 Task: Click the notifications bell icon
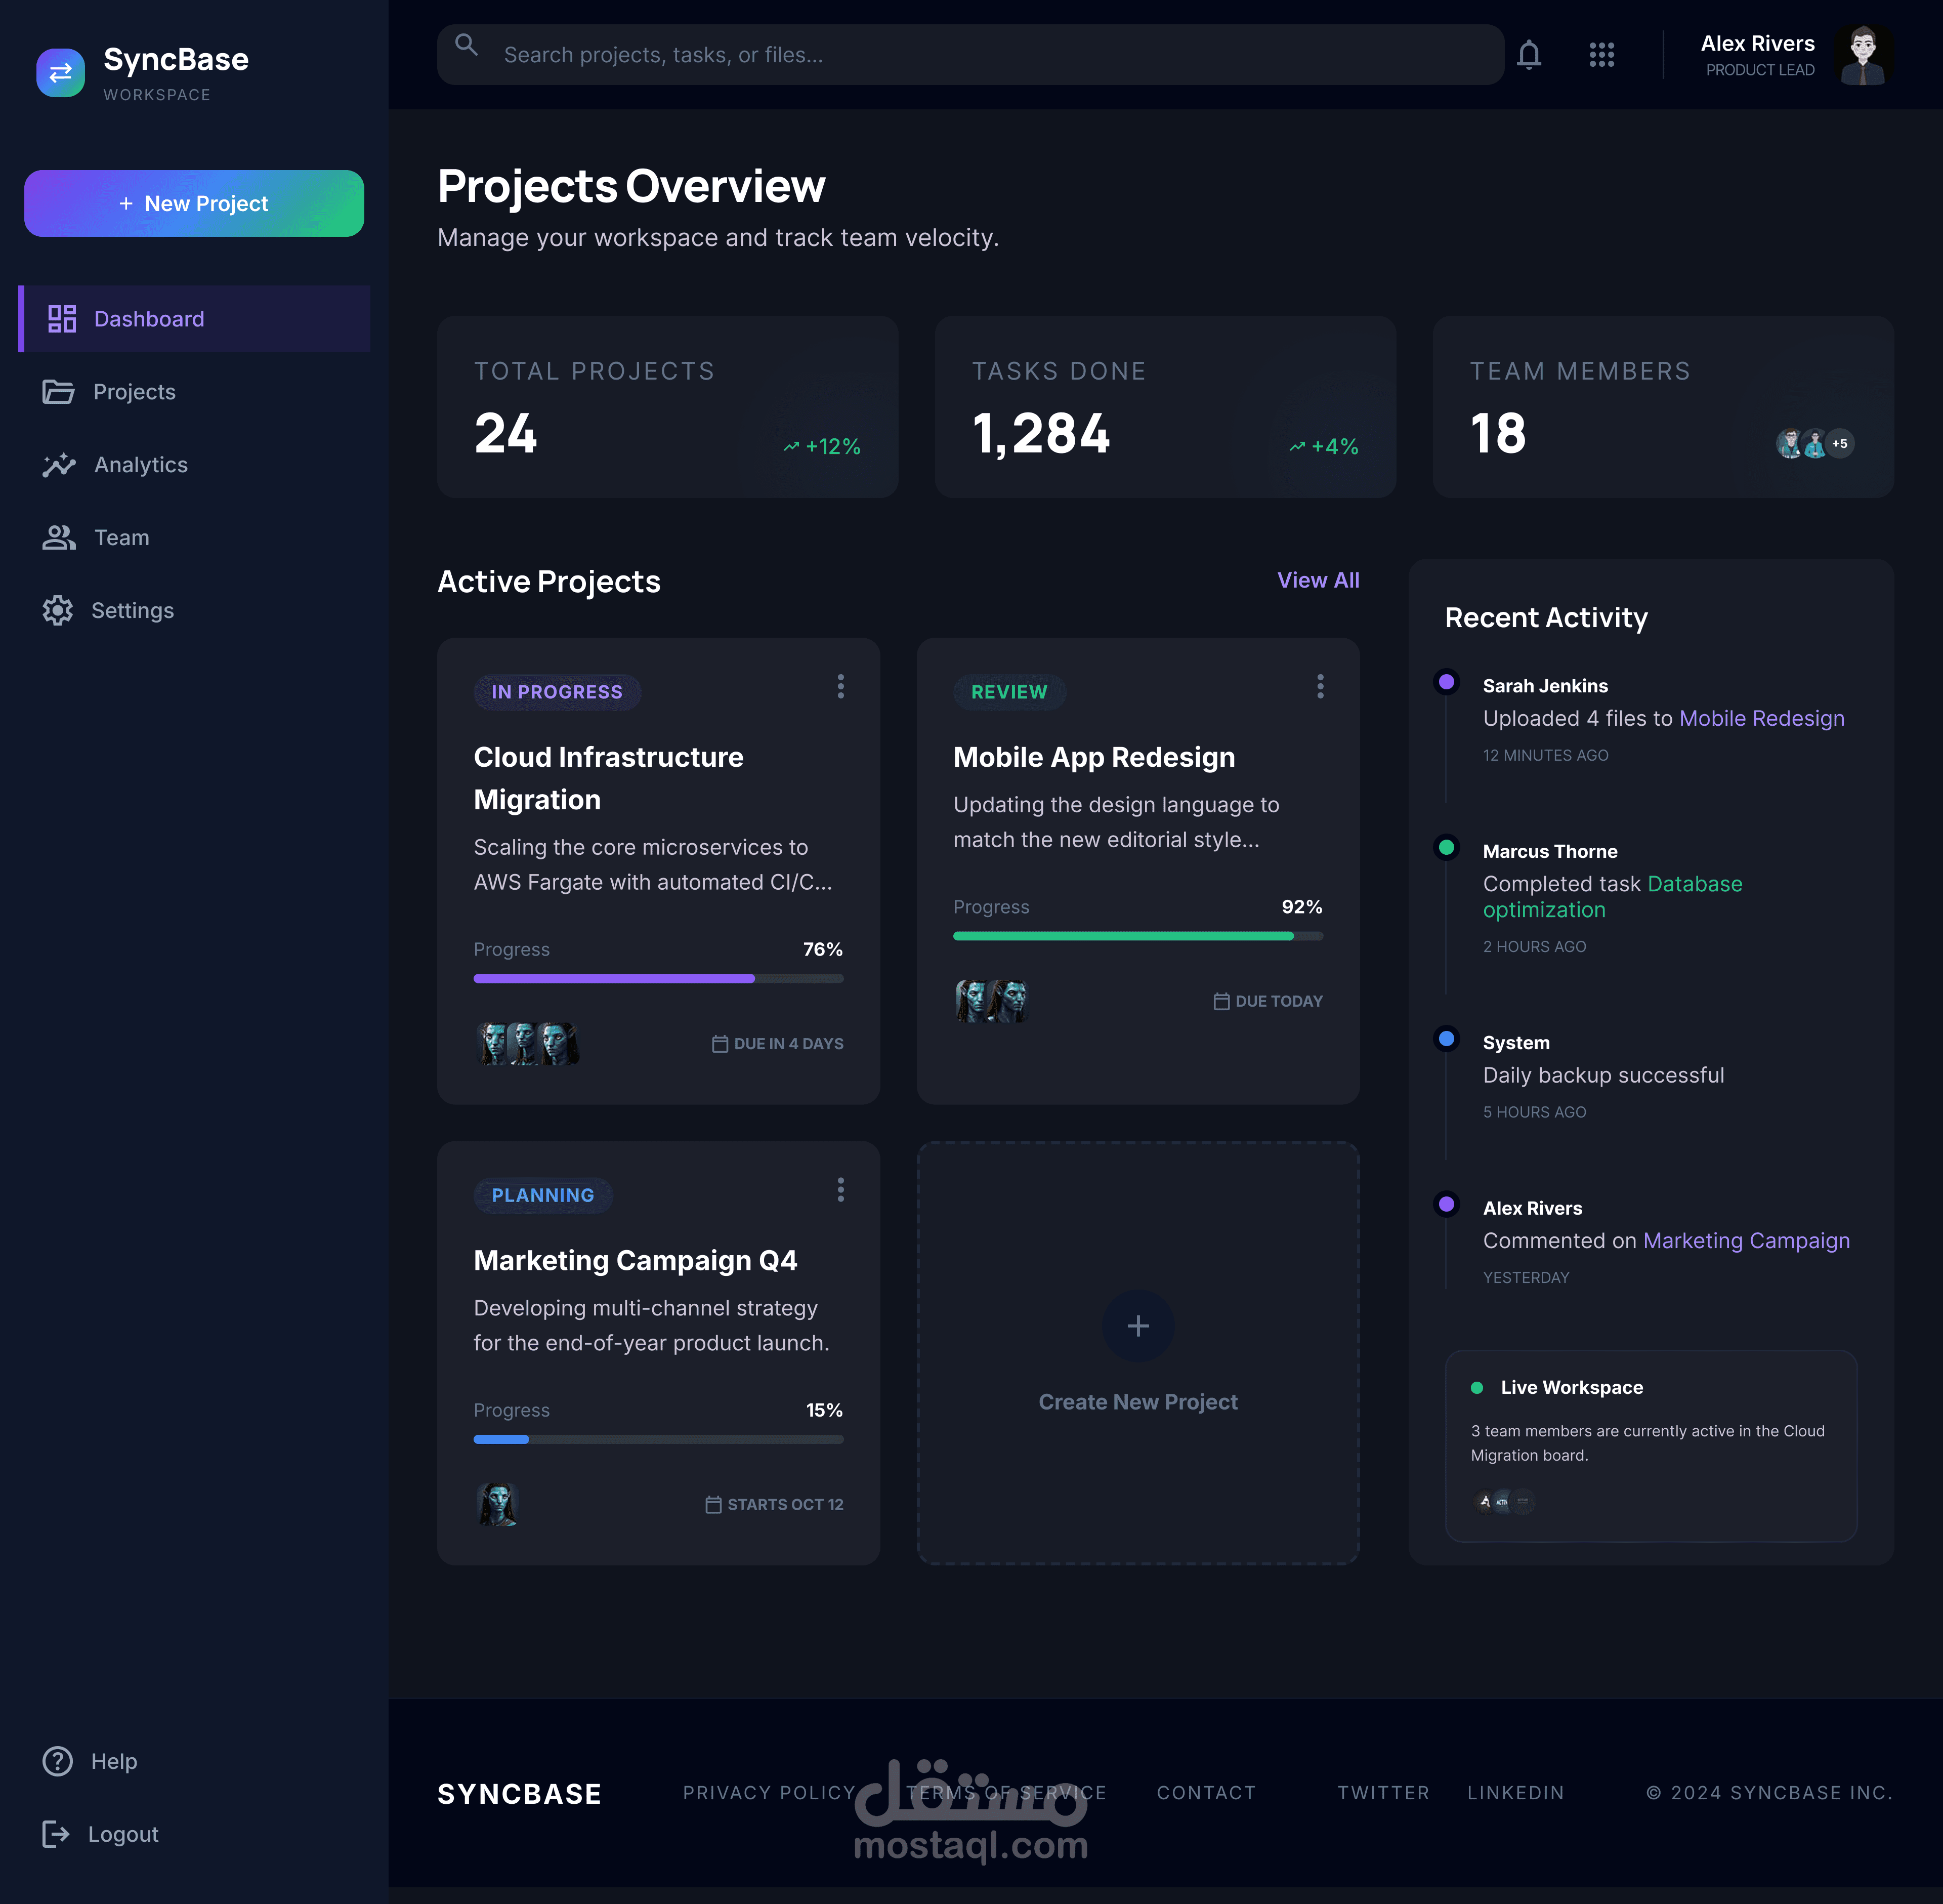click(1528, 55)
